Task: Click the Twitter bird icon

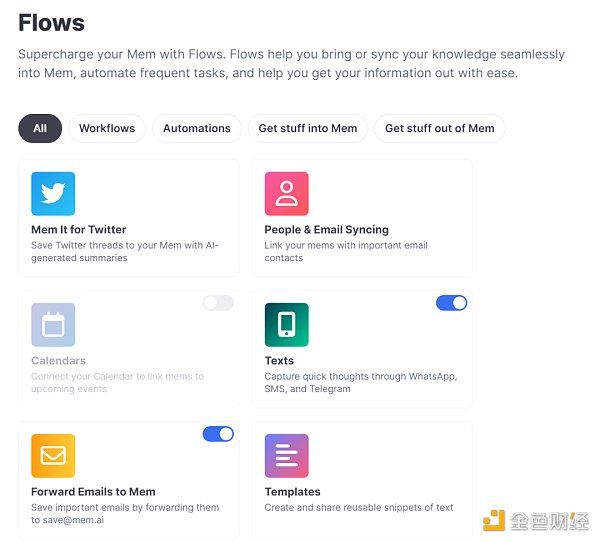Action: pos(53,194)
